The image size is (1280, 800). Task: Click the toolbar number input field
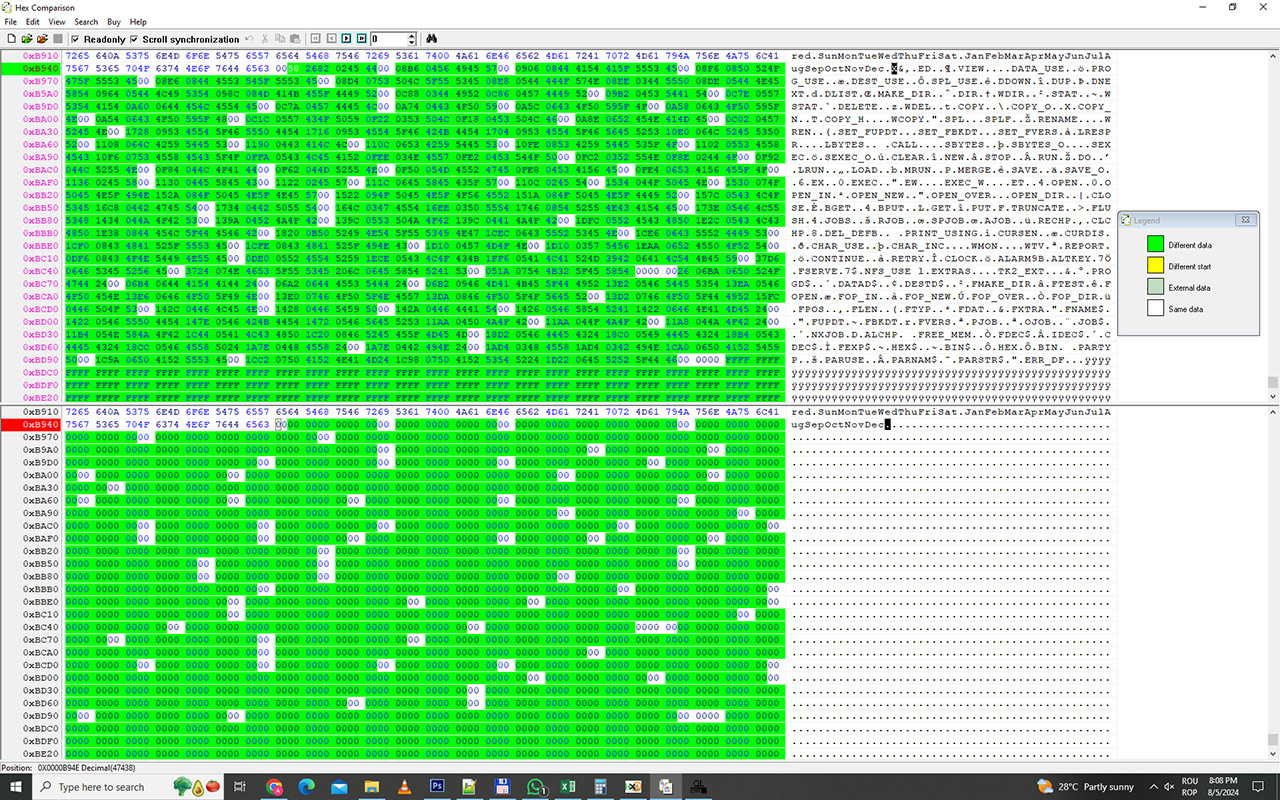pos(388,39)
